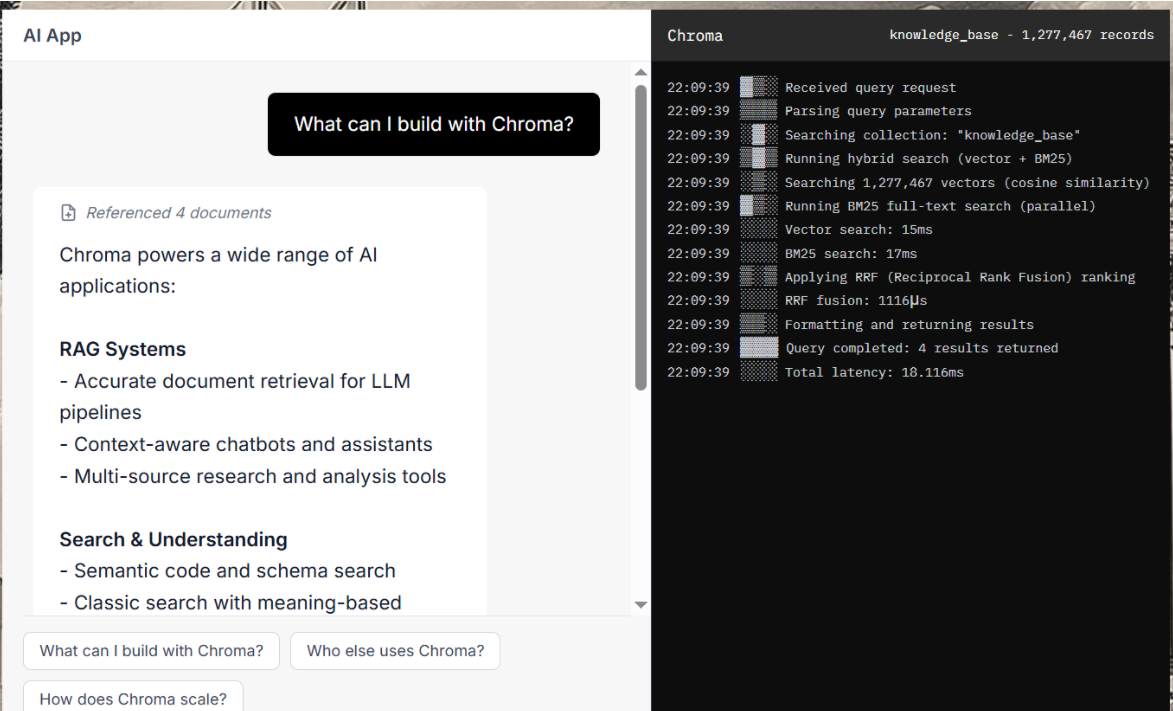Open the 'Referenced 4 documents' link
This screenshot has height=711, width=1173.
[178, 213]
